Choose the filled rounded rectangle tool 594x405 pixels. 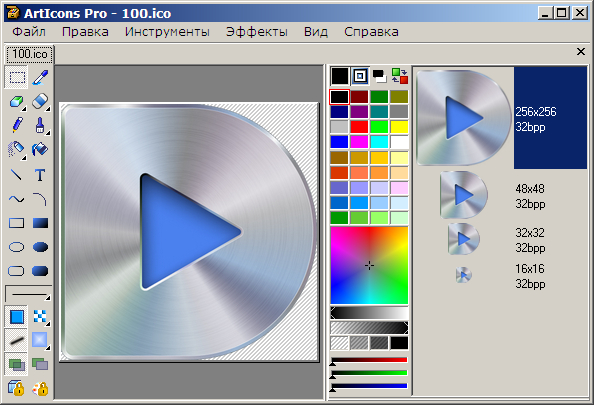tap(40, 271)
